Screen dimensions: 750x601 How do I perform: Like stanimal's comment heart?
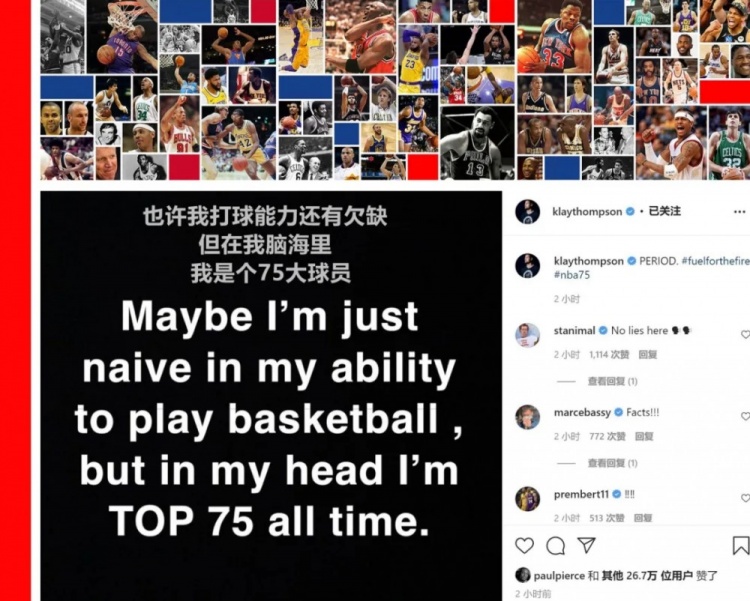(x=745, y=334)
